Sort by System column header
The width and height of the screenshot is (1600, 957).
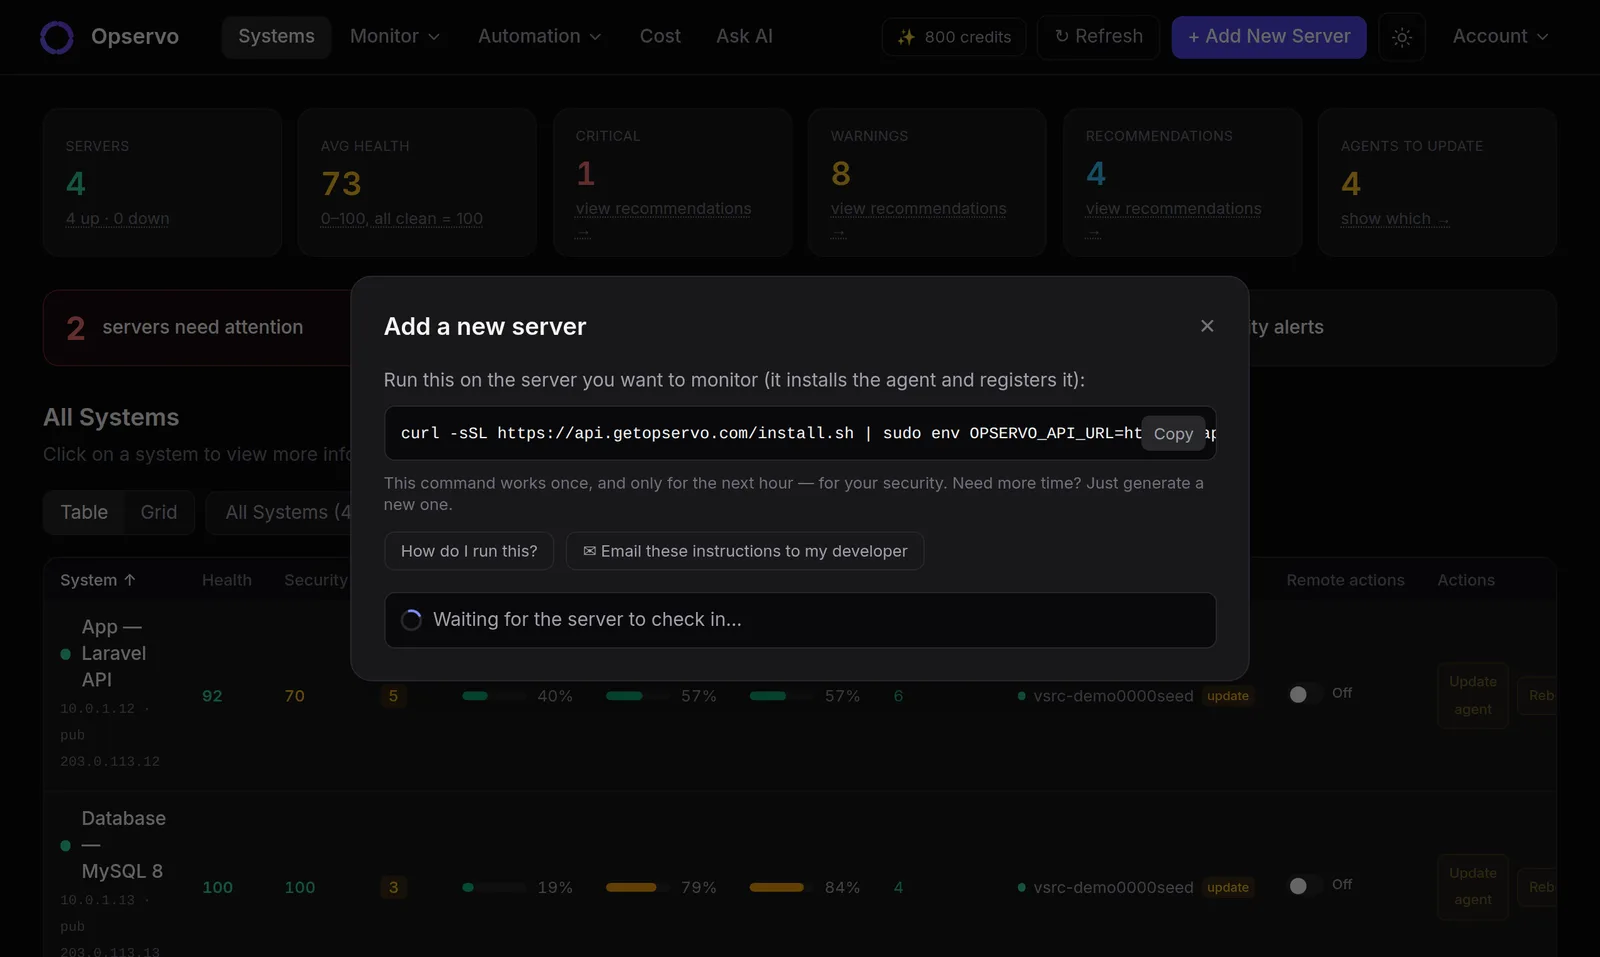click(97, 580)
